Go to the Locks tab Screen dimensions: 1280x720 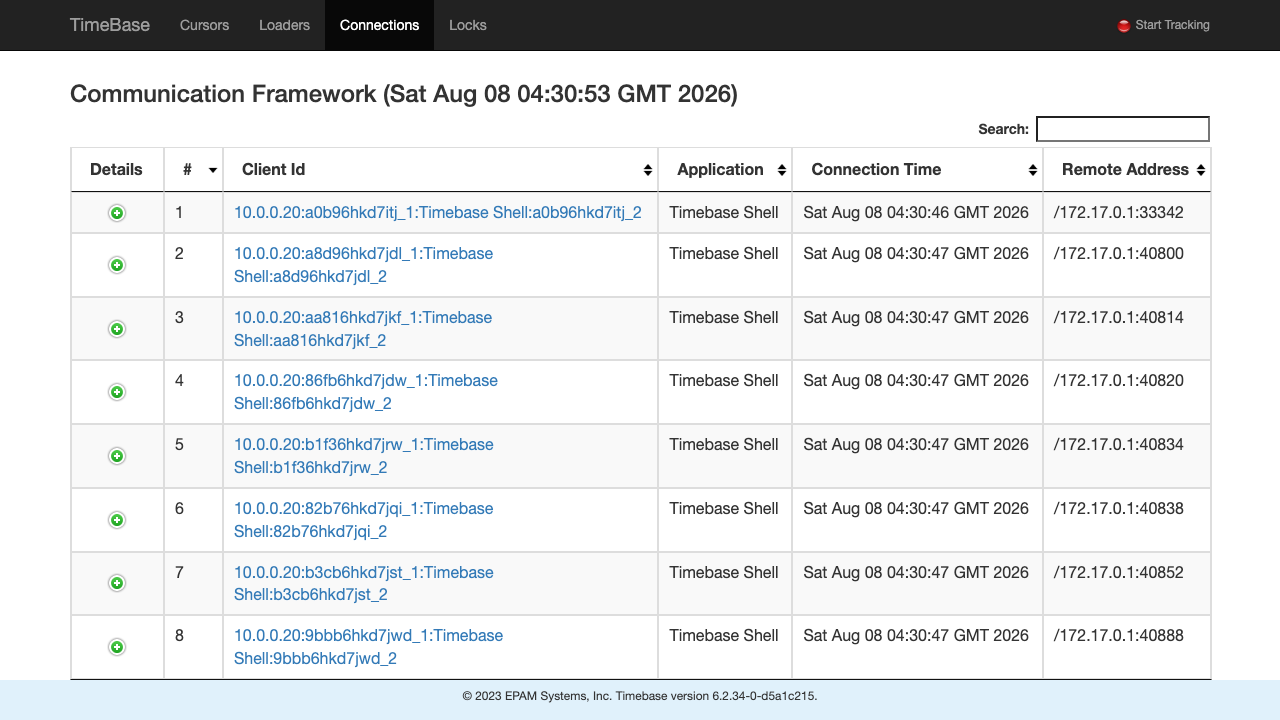[468, 25]
